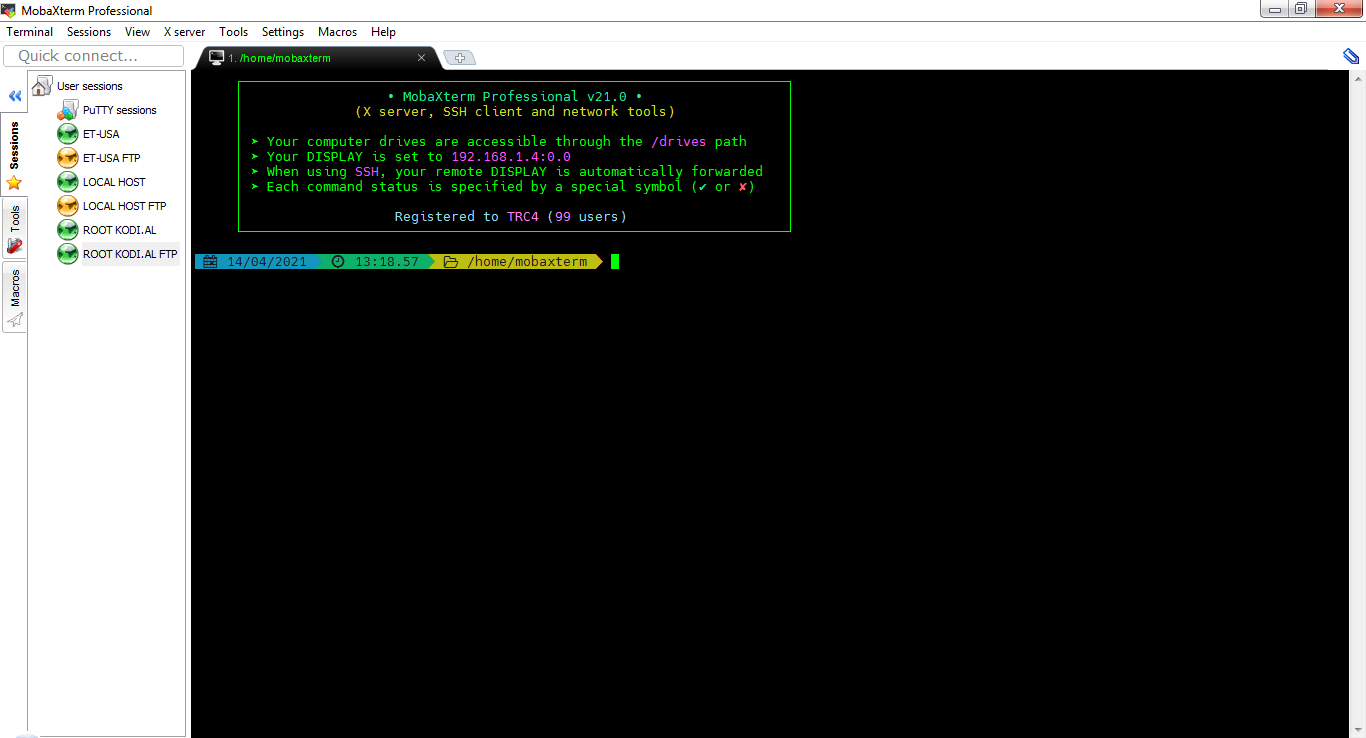Click the MobaXterm title bar app icon
The image size is (1366, 738).
[9, 10]
